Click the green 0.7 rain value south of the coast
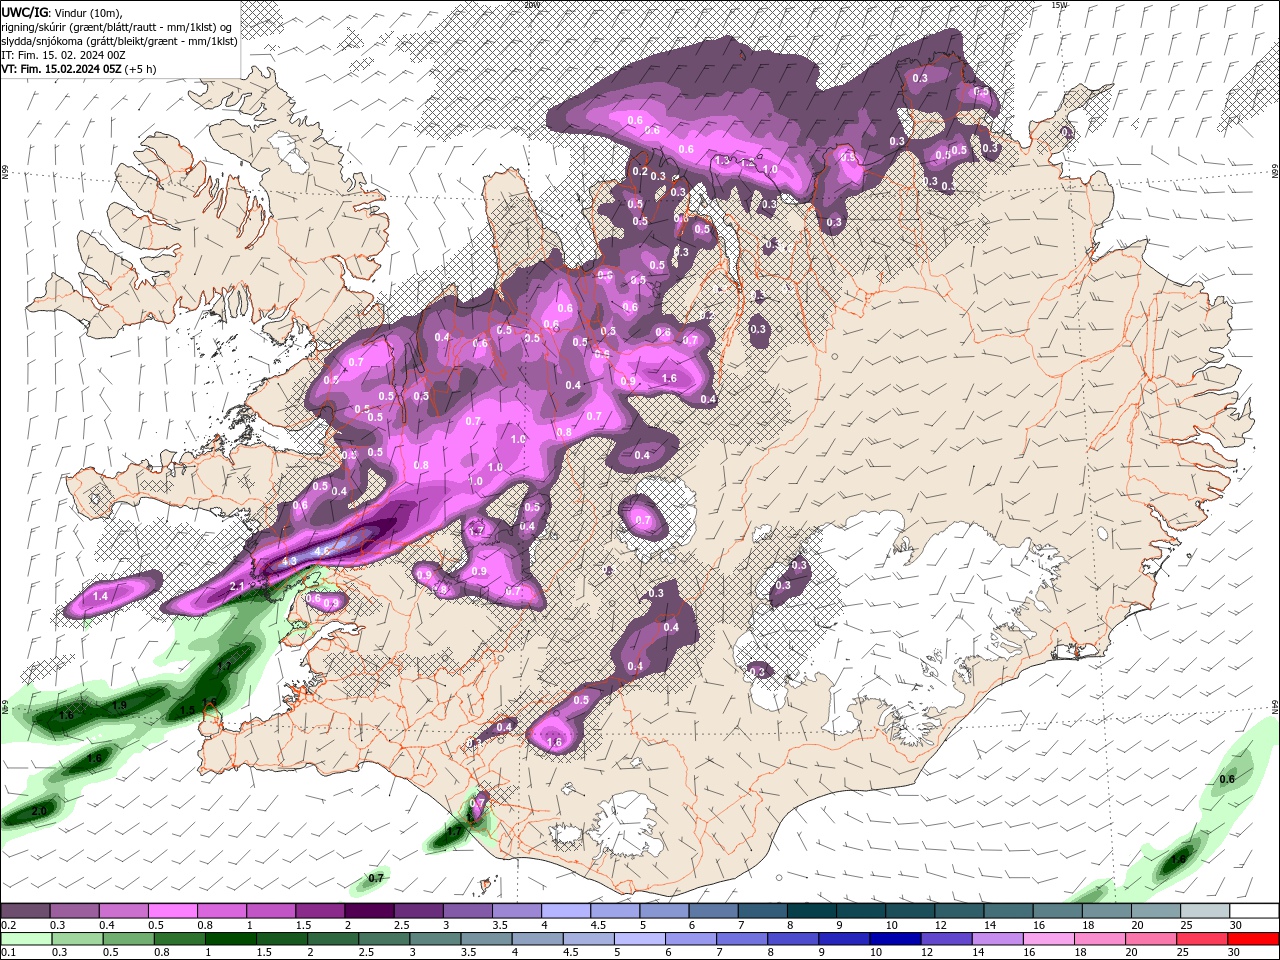This screenshot has width=1280, height=960. point(376,878)
